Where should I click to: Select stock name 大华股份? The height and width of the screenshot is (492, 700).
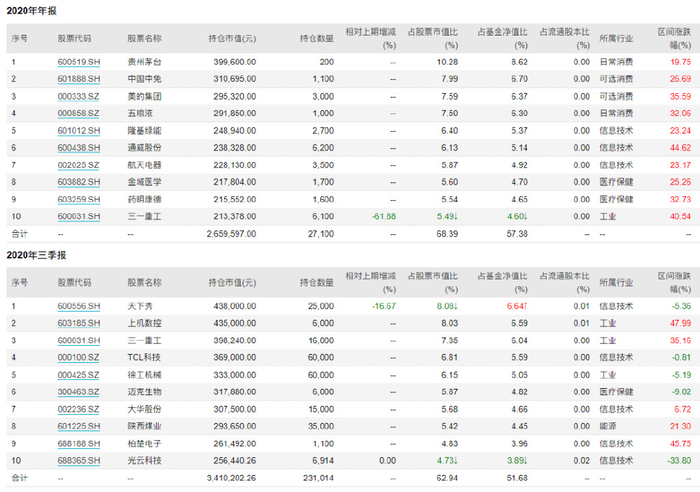pos(144,409)
